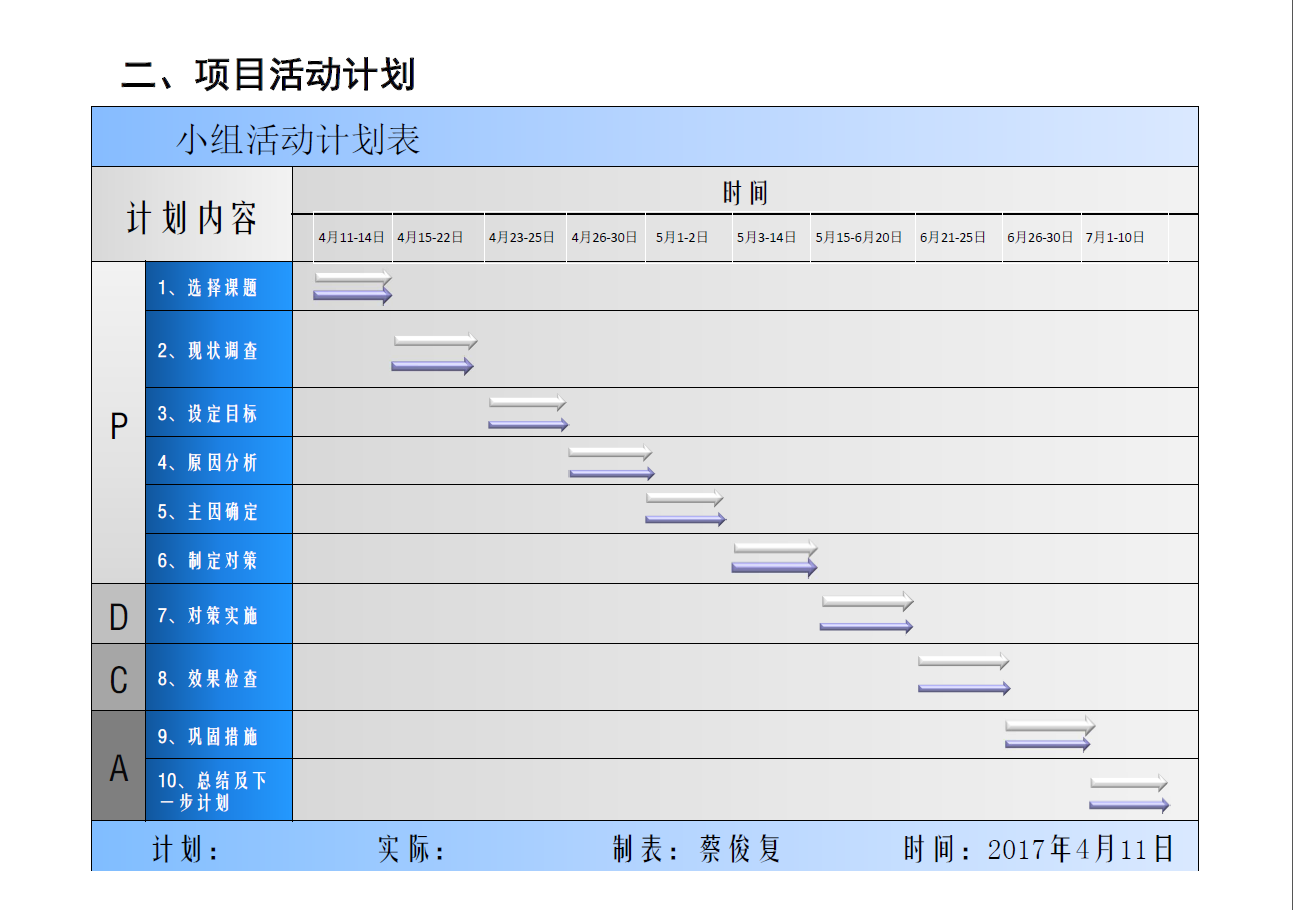Select the 4月11-14日 date column
The height and width of the screenshot is (910, 1293).
[x=352, y=238]
